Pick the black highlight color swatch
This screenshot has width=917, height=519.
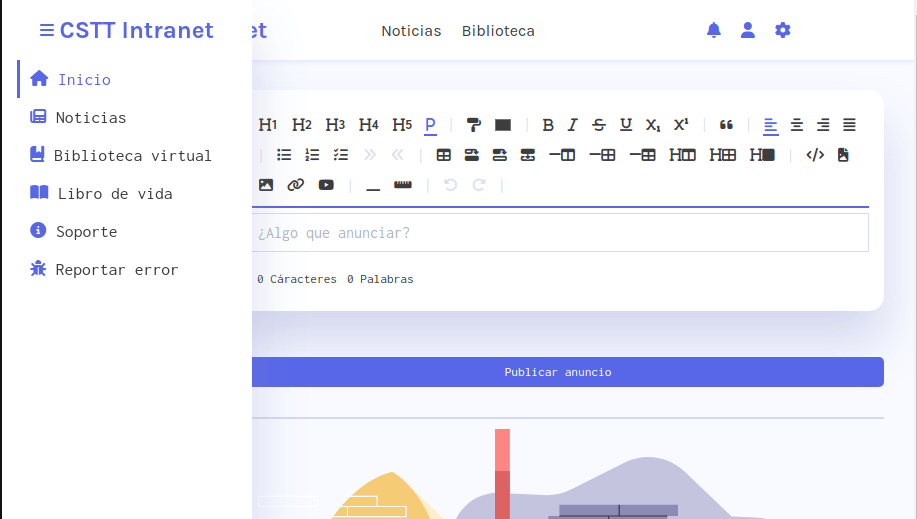tap(503, 125)
